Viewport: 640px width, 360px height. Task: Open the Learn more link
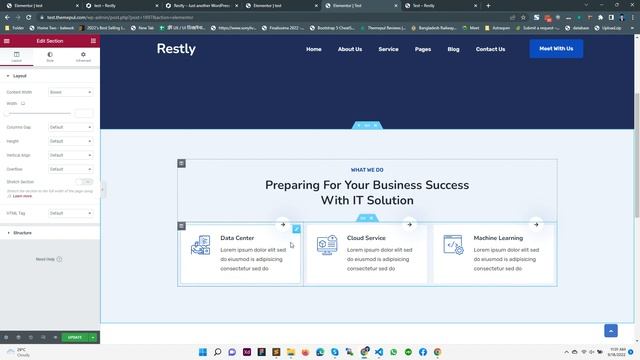pos(22,196)
